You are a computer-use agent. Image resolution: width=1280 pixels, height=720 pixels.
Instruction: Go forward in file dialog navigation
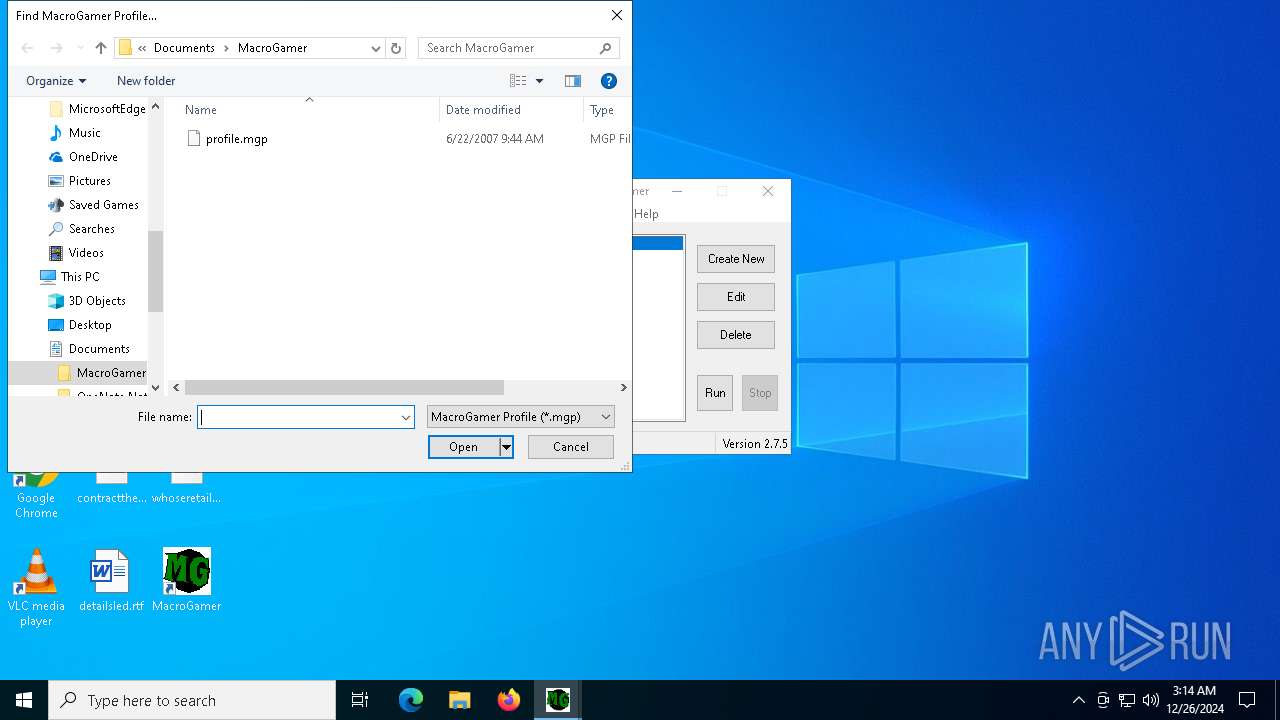(x=56, y=48)
